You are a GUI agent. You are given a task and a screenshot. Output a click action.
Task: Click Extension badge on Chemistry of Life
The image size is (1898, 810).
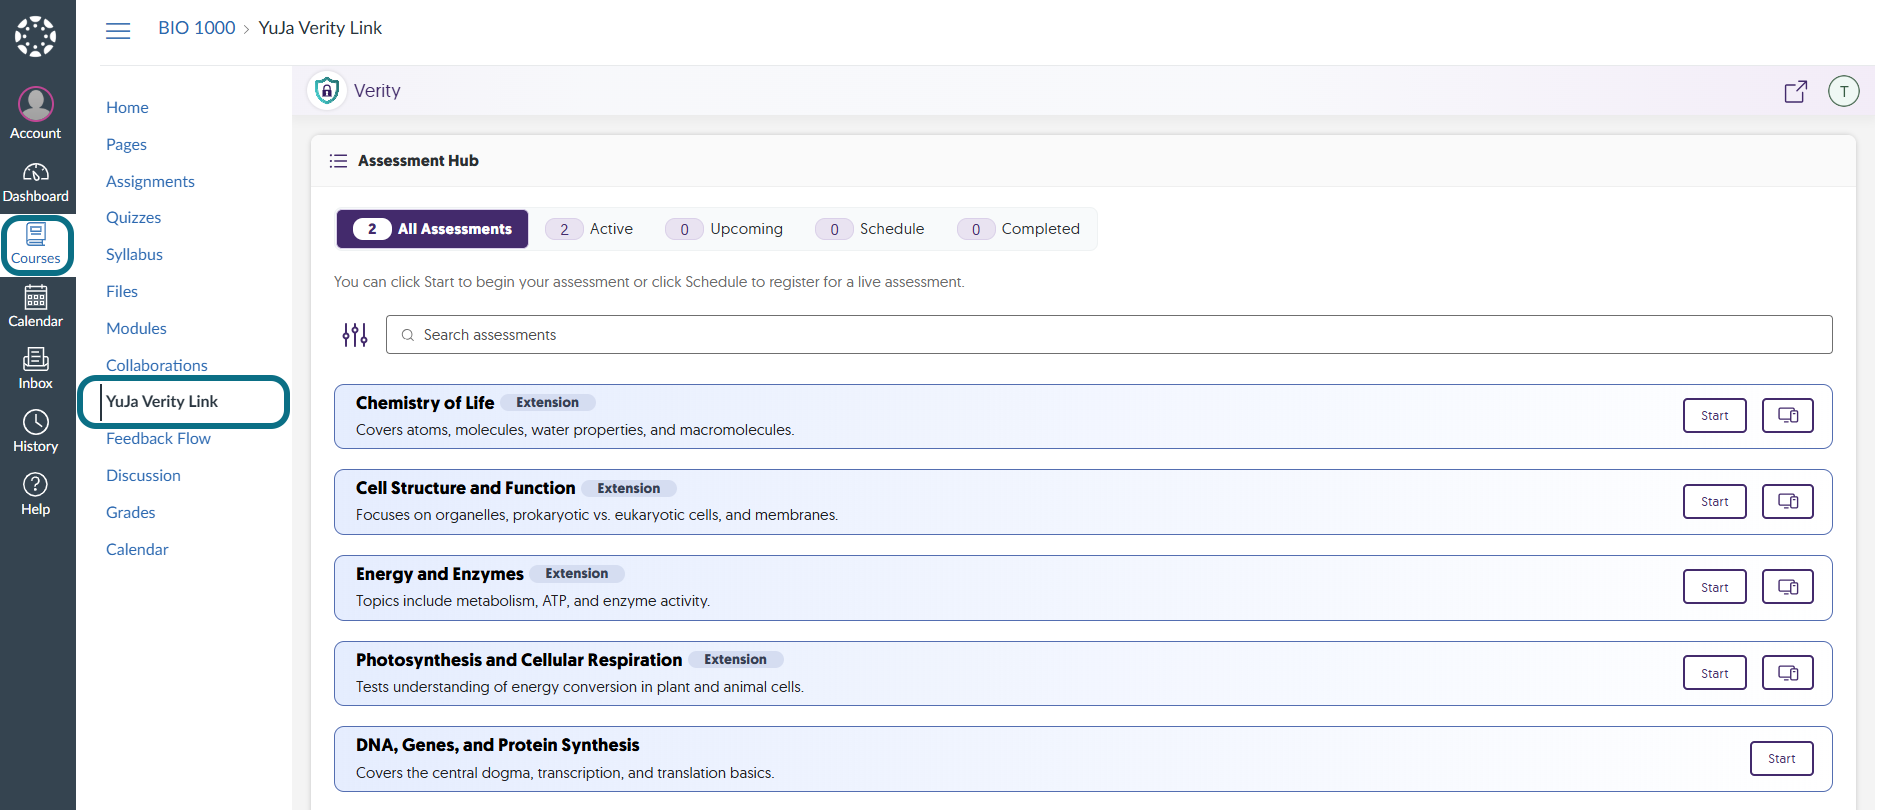(x=548, y=402)
